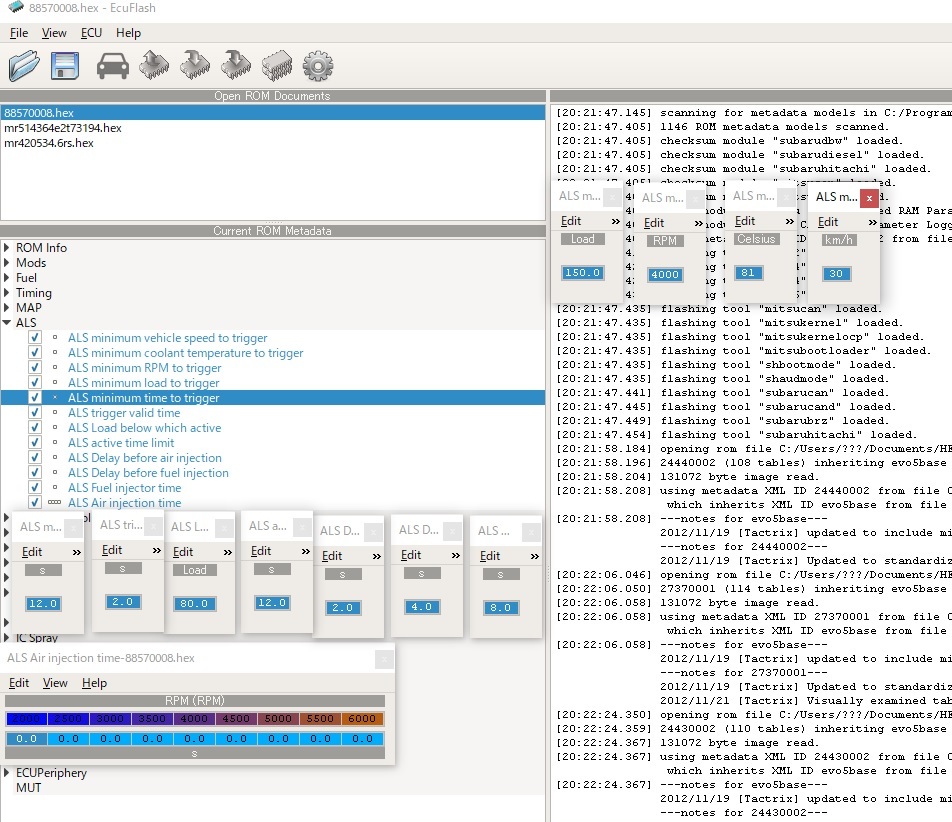Collapse the ALS tree node
Image resolution: width=952 pixels, height=822 pixels.
pyautogui.click(x=7, y=323)
